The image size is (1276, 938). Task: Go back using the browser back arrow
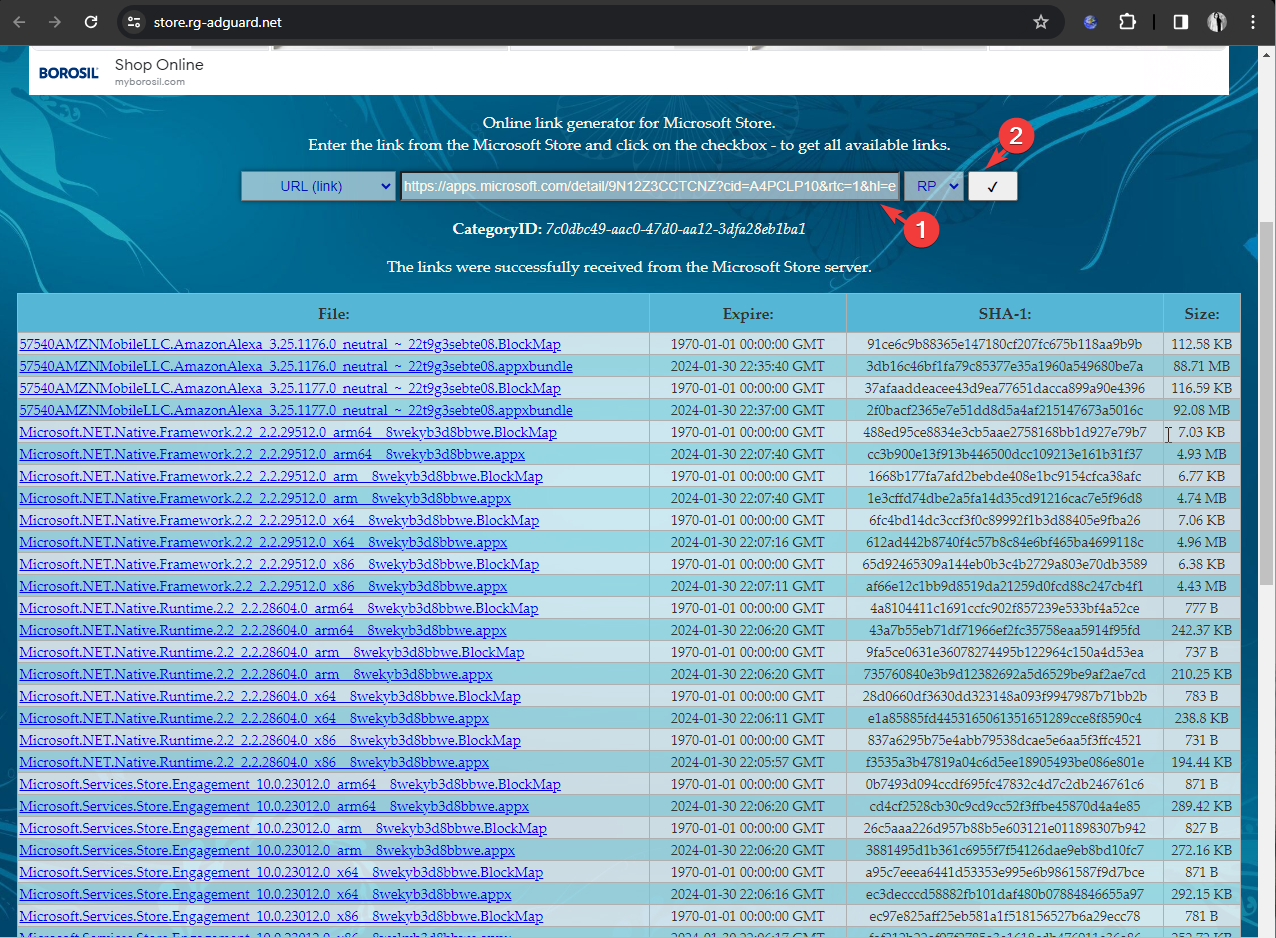19,22
